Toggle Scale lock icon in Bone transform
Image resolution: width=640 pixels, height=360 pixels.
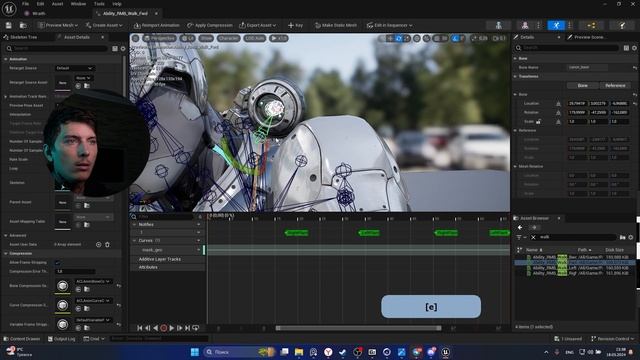(538, 122)
